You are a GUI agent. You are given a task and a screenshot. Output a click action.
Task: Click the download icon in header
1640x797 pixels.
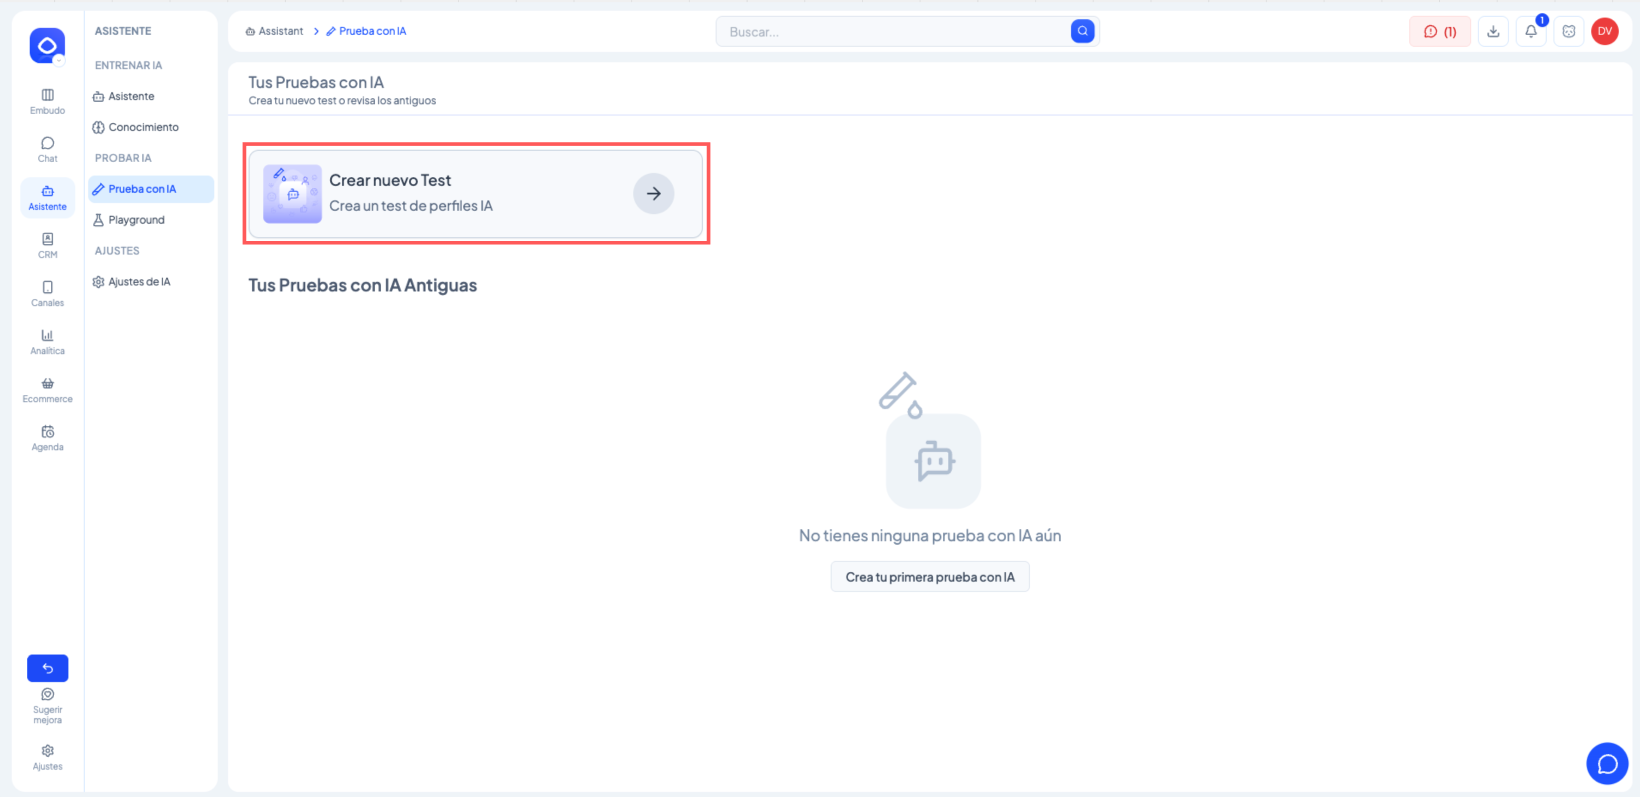pos(1493,32)
